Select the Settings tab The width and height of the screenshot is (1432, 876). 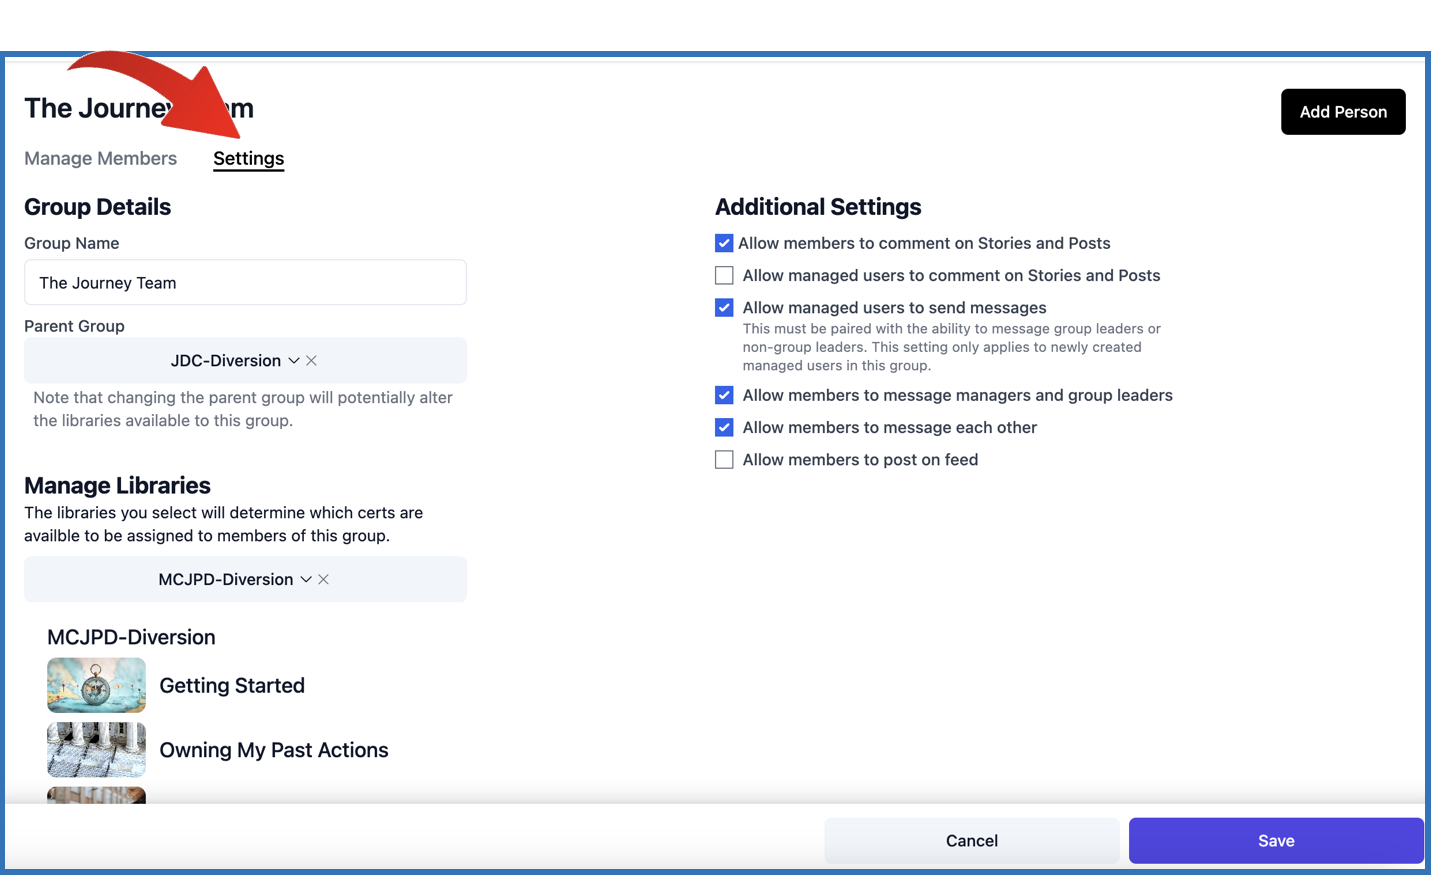tap(248, 158)
